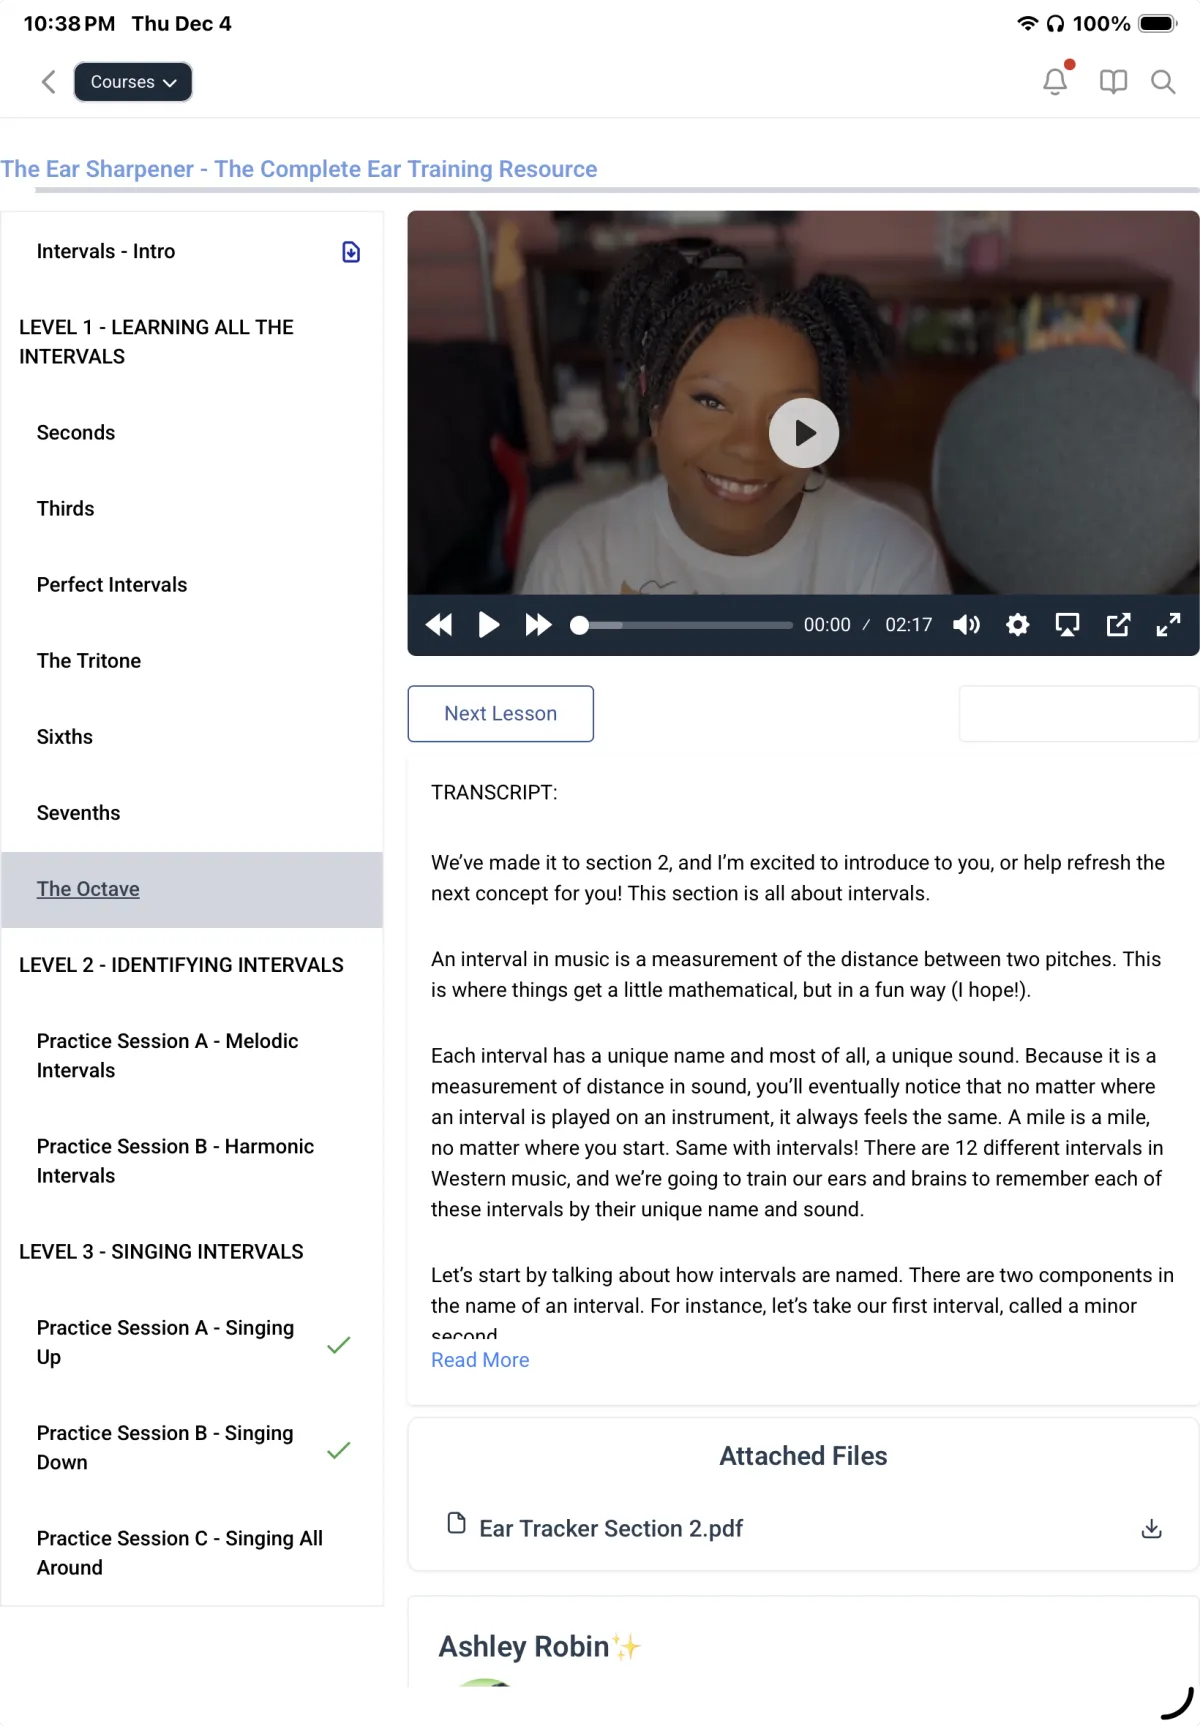Click the LEVEL 1 - LEARNING ALL THE INTERVALS heading

point(156,342)
